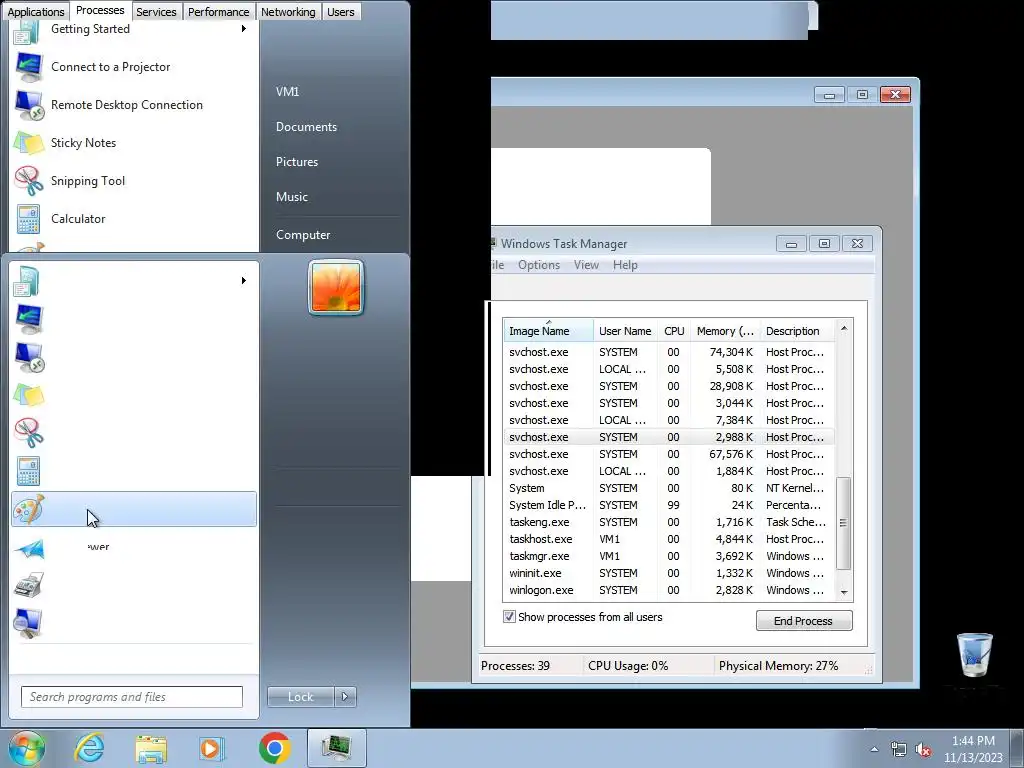Image resolution: width=1024 pixels, height=768 pixels.
Task: Select the winlogon.exe process row
Action: click(x=669, y=590)
